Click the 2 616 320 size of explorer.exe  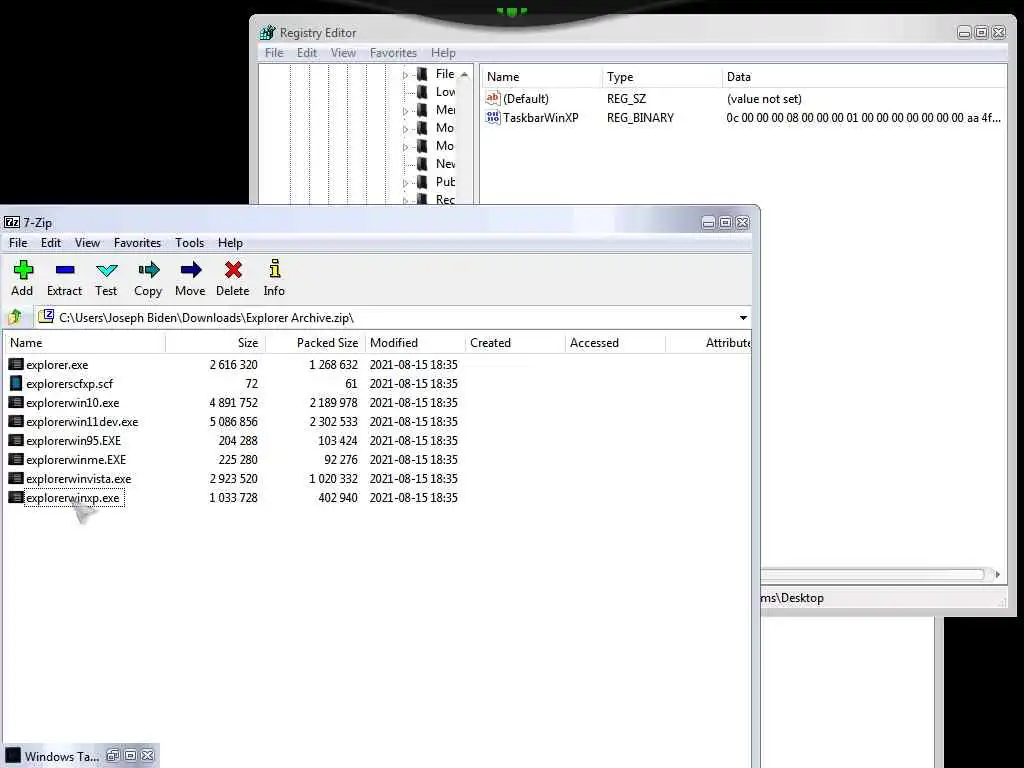233,364
